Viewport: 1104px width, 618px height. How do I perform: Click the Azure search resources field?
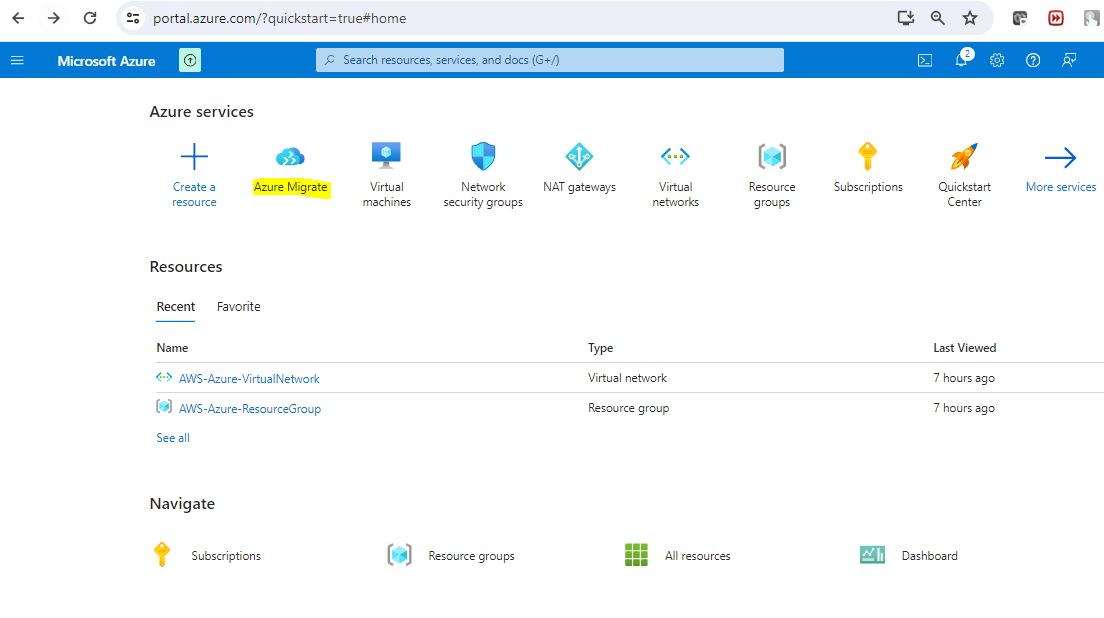tap(550, 60)
